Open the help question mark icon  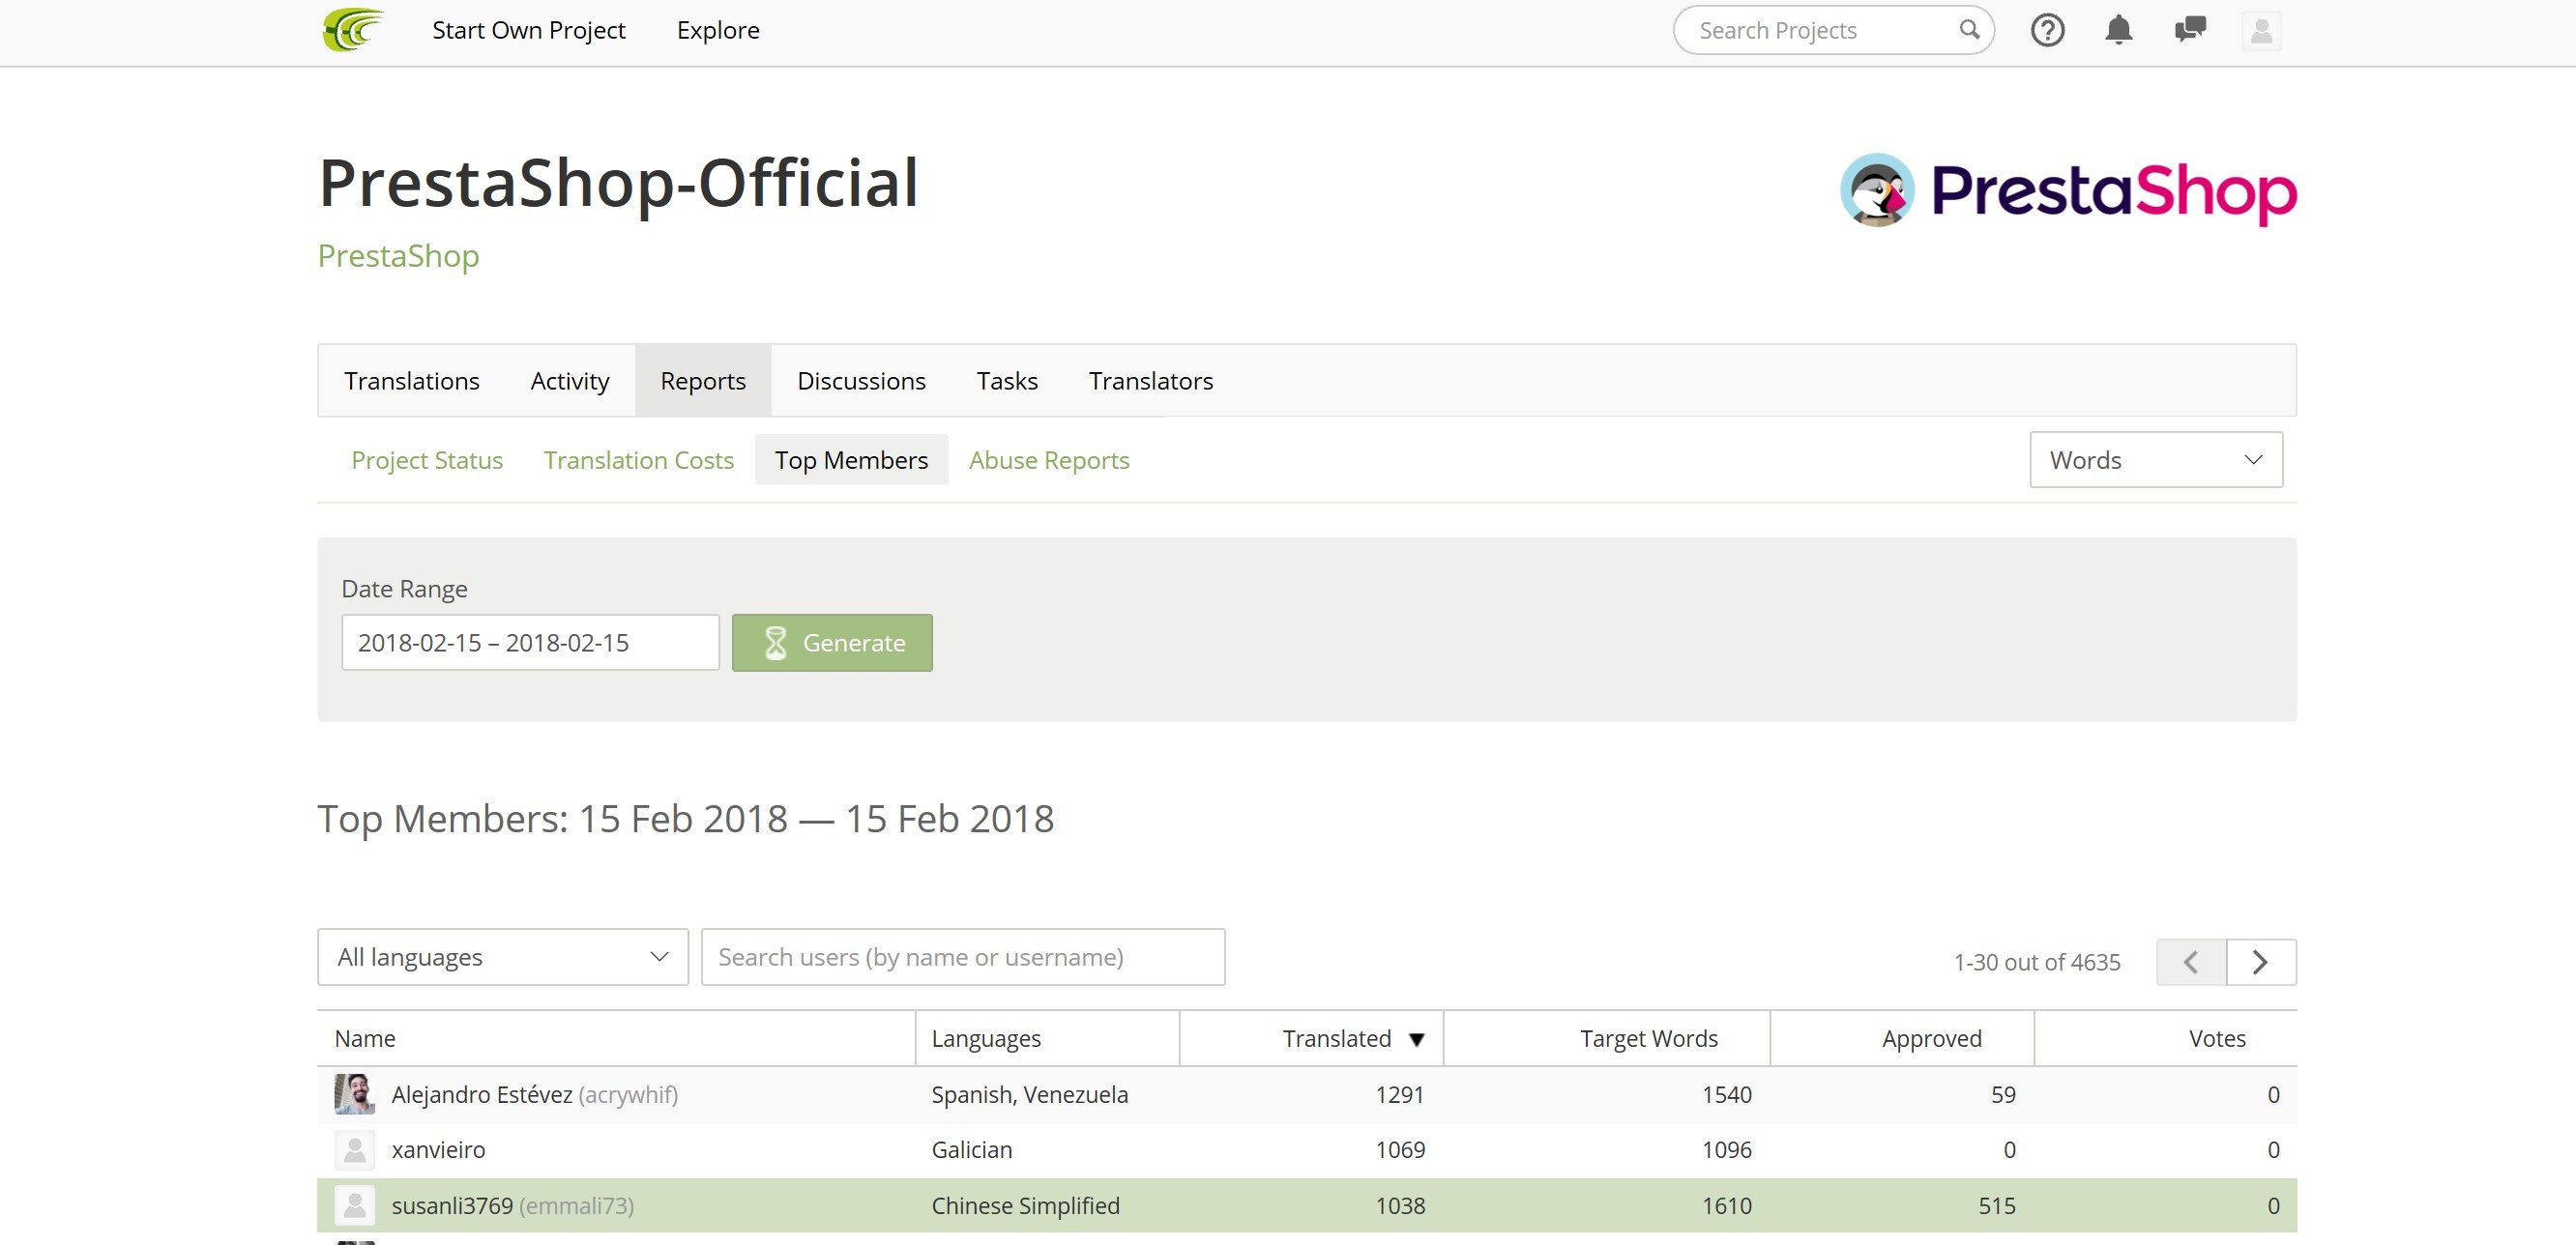click(x=2047, y=30)
